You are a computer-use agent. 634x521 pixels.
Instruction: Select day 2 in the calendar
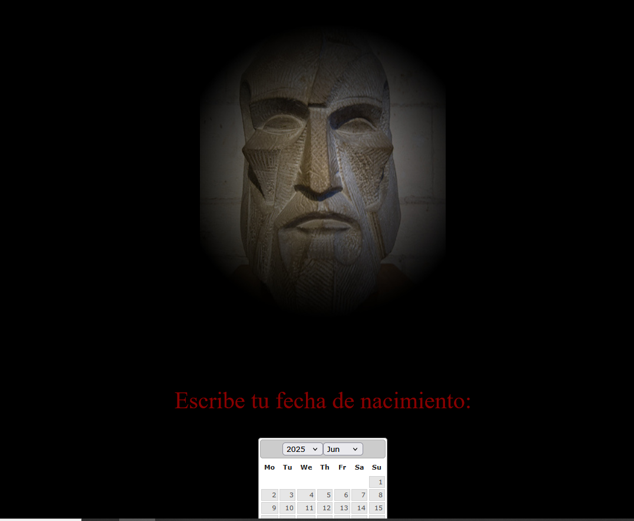pyautogui.click(x=270, y=495)
